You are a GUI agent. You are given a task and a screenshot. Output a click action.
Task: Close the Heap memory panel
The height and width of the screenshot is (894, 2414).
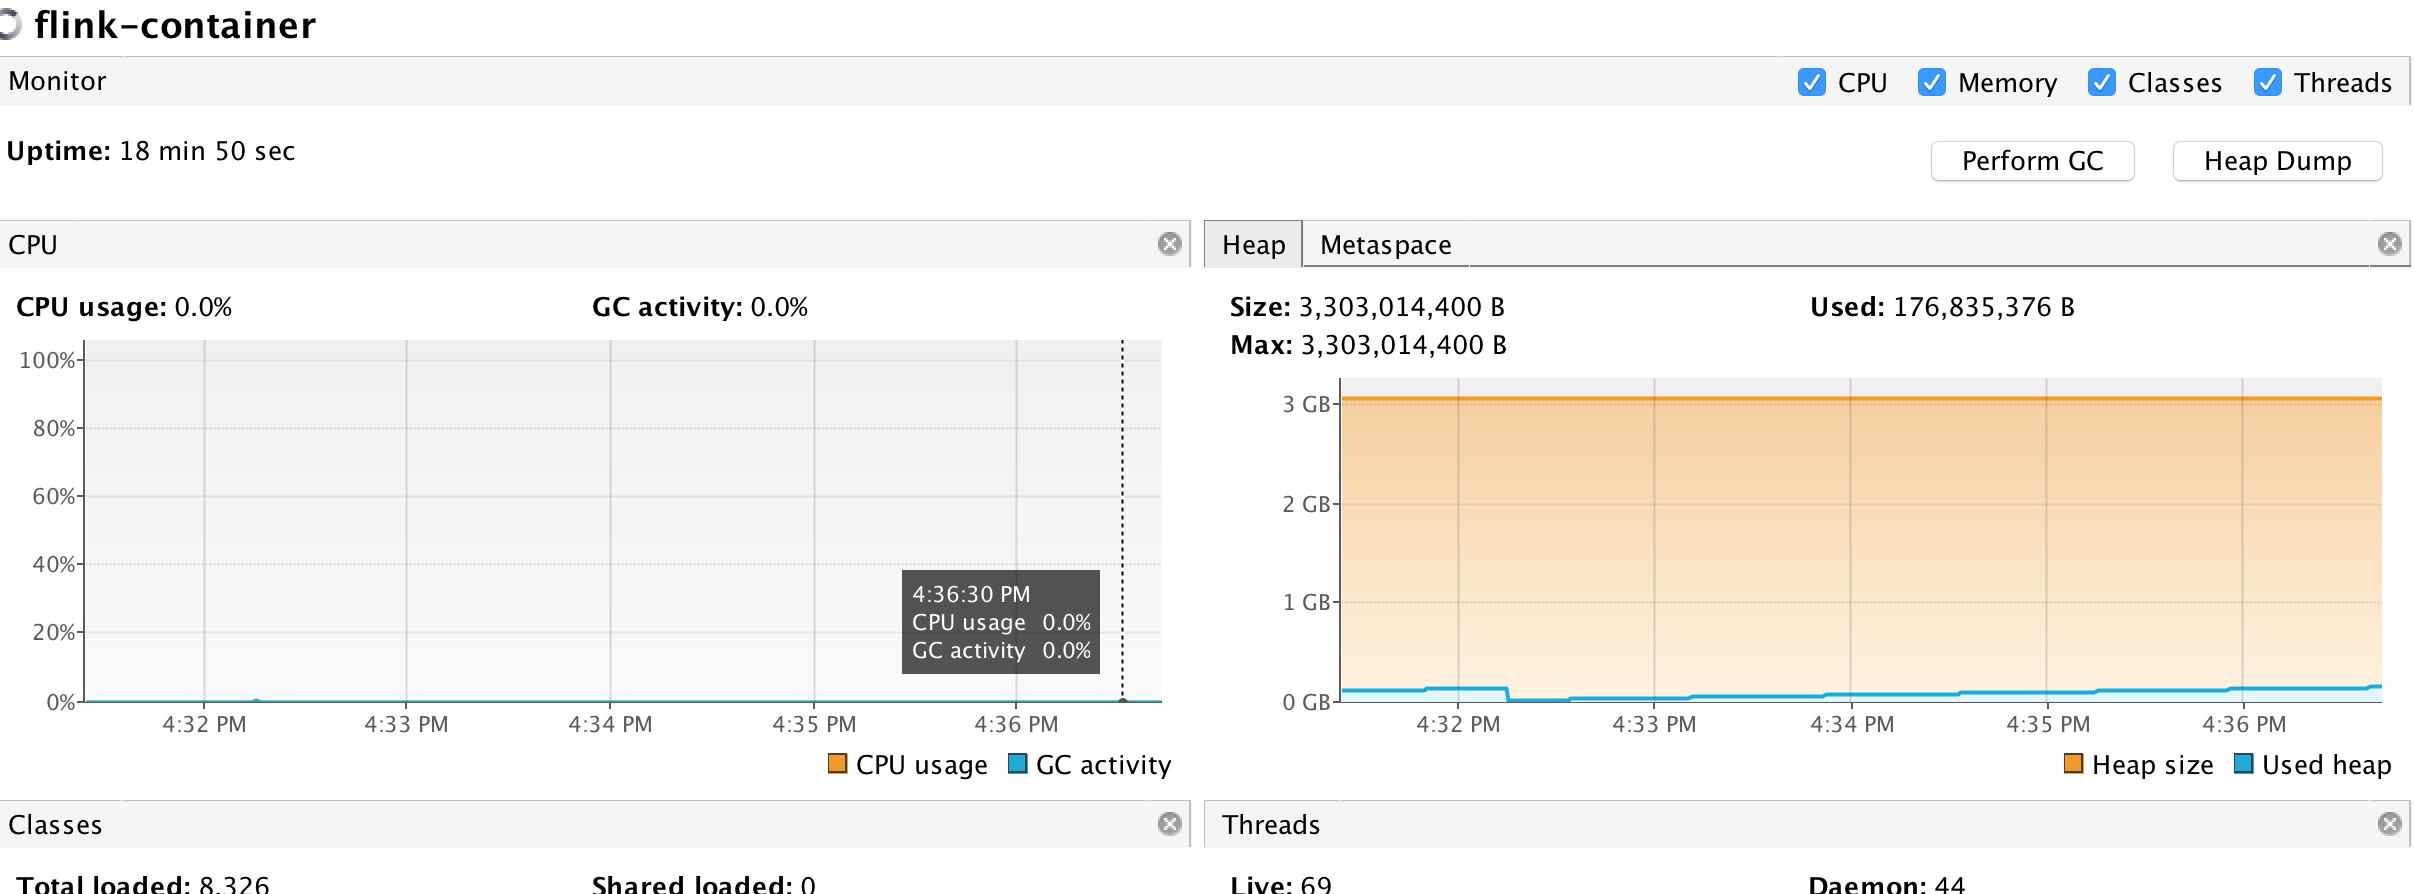[2389, 244]
